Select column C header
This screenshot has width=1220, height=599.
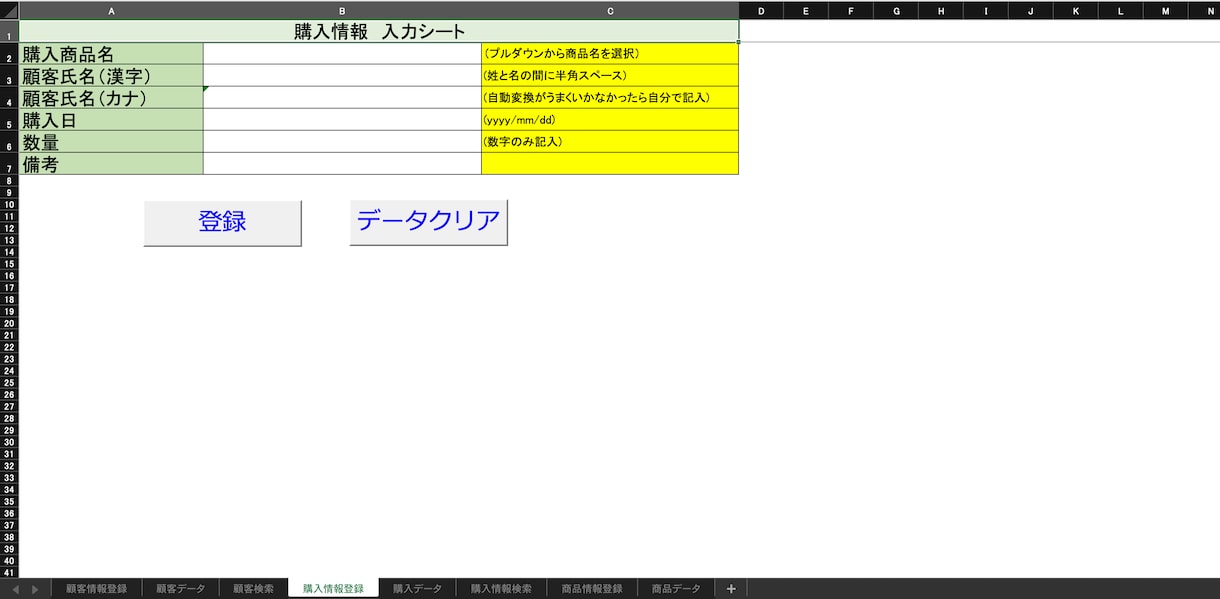click(x=610, y=10)
